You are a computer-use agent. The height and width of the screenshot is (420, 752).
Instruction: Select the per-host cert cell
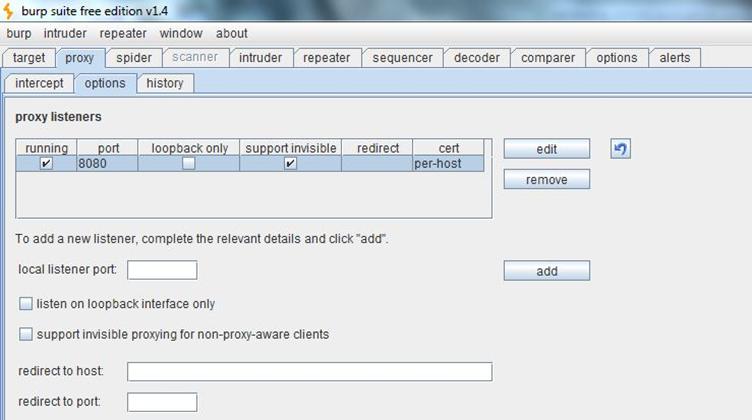coord(448,163)
